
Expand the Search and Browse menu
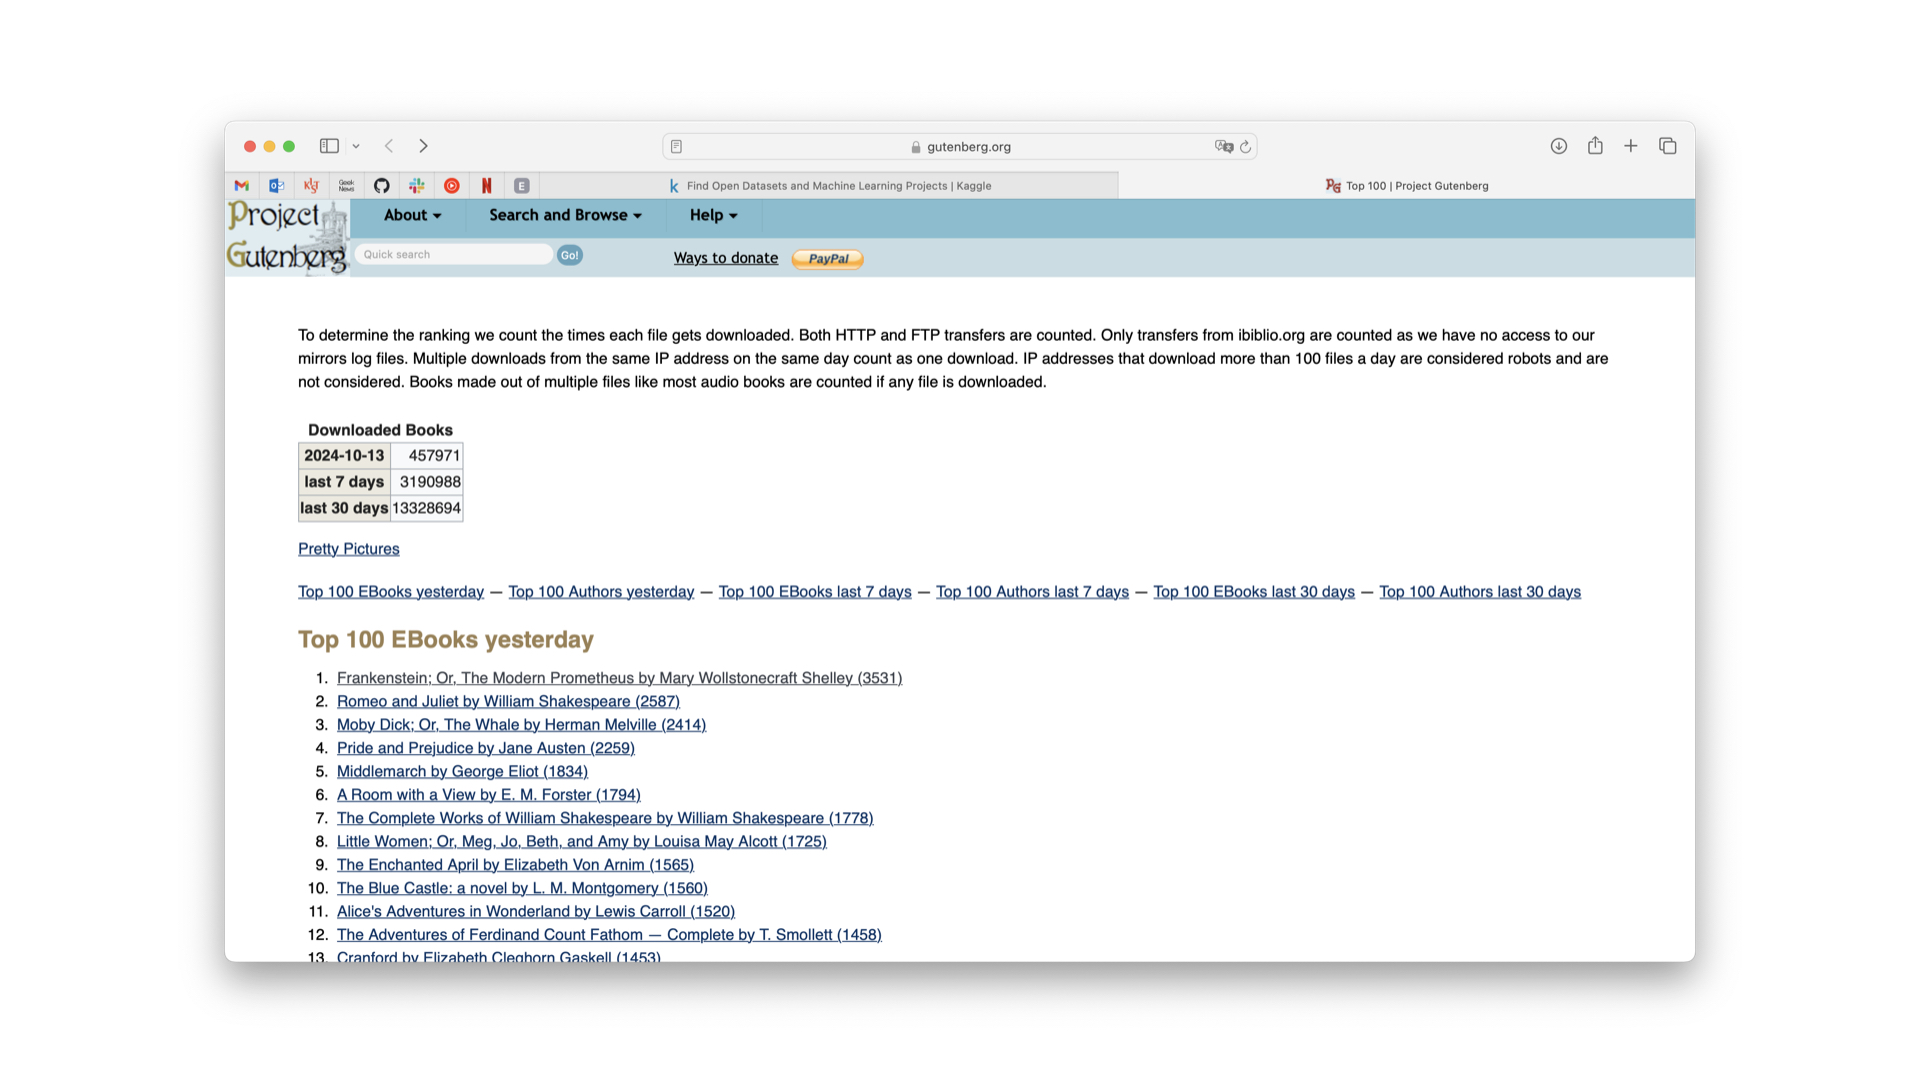pyautogui.click(x=565, y=216)
